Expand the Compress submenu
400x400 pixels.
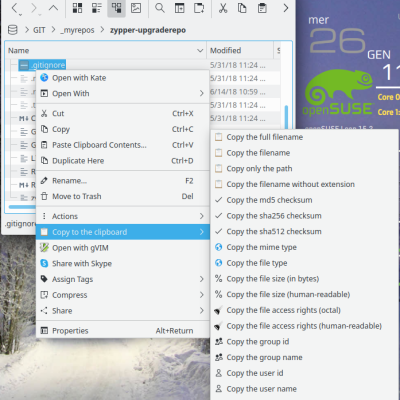pyautogui.click(x=122, y=295)
